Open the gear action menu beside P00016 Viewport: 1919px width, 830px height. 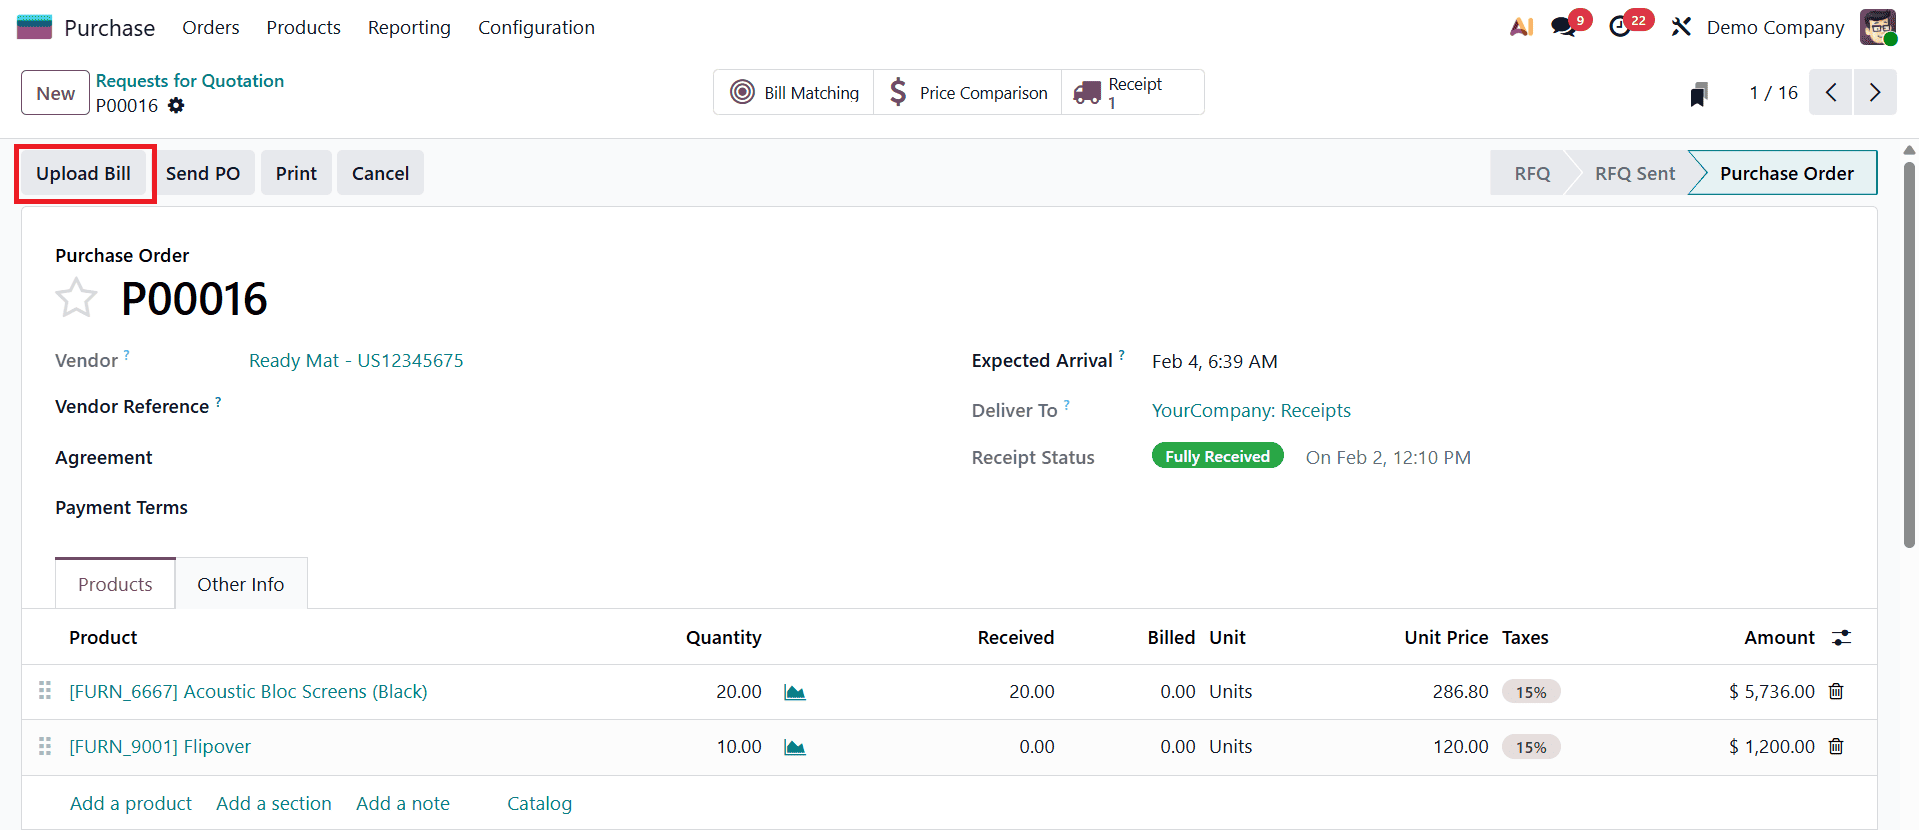click(176, 105)
